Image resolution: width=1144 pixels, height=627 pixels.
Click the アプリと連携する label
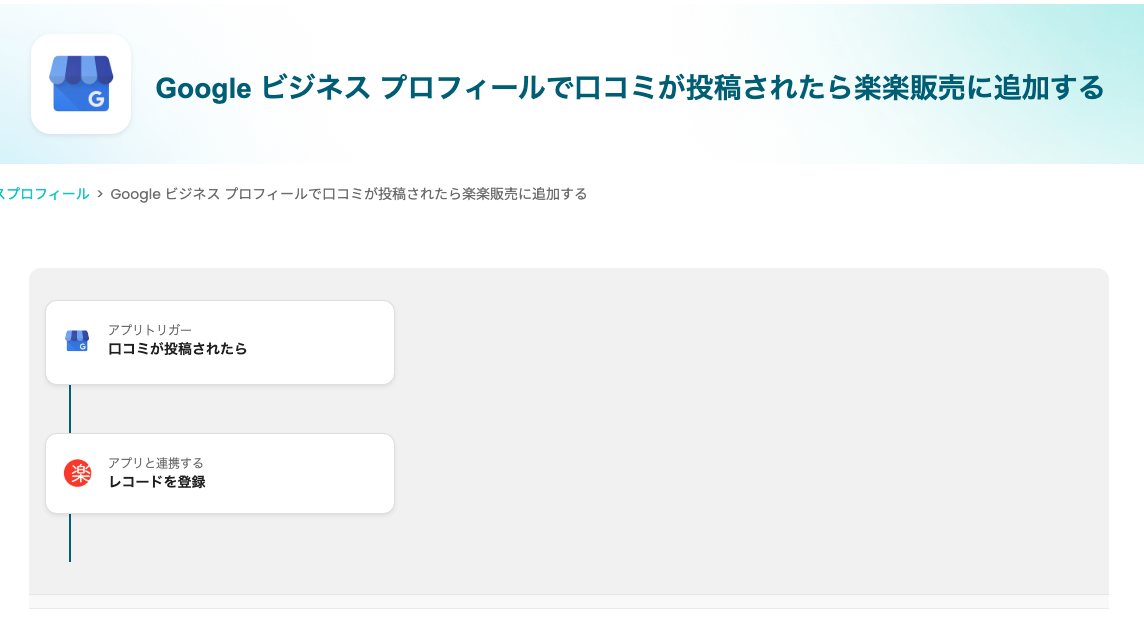pyautogui.click(x=155, y=463)
